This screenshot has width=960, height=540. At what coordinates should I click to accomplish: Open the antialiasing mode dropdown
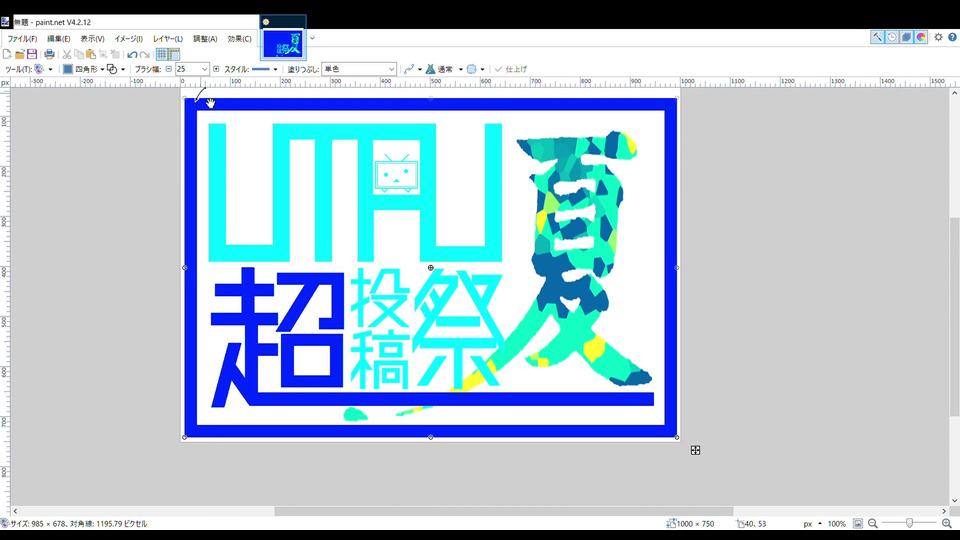click(413, 69)
